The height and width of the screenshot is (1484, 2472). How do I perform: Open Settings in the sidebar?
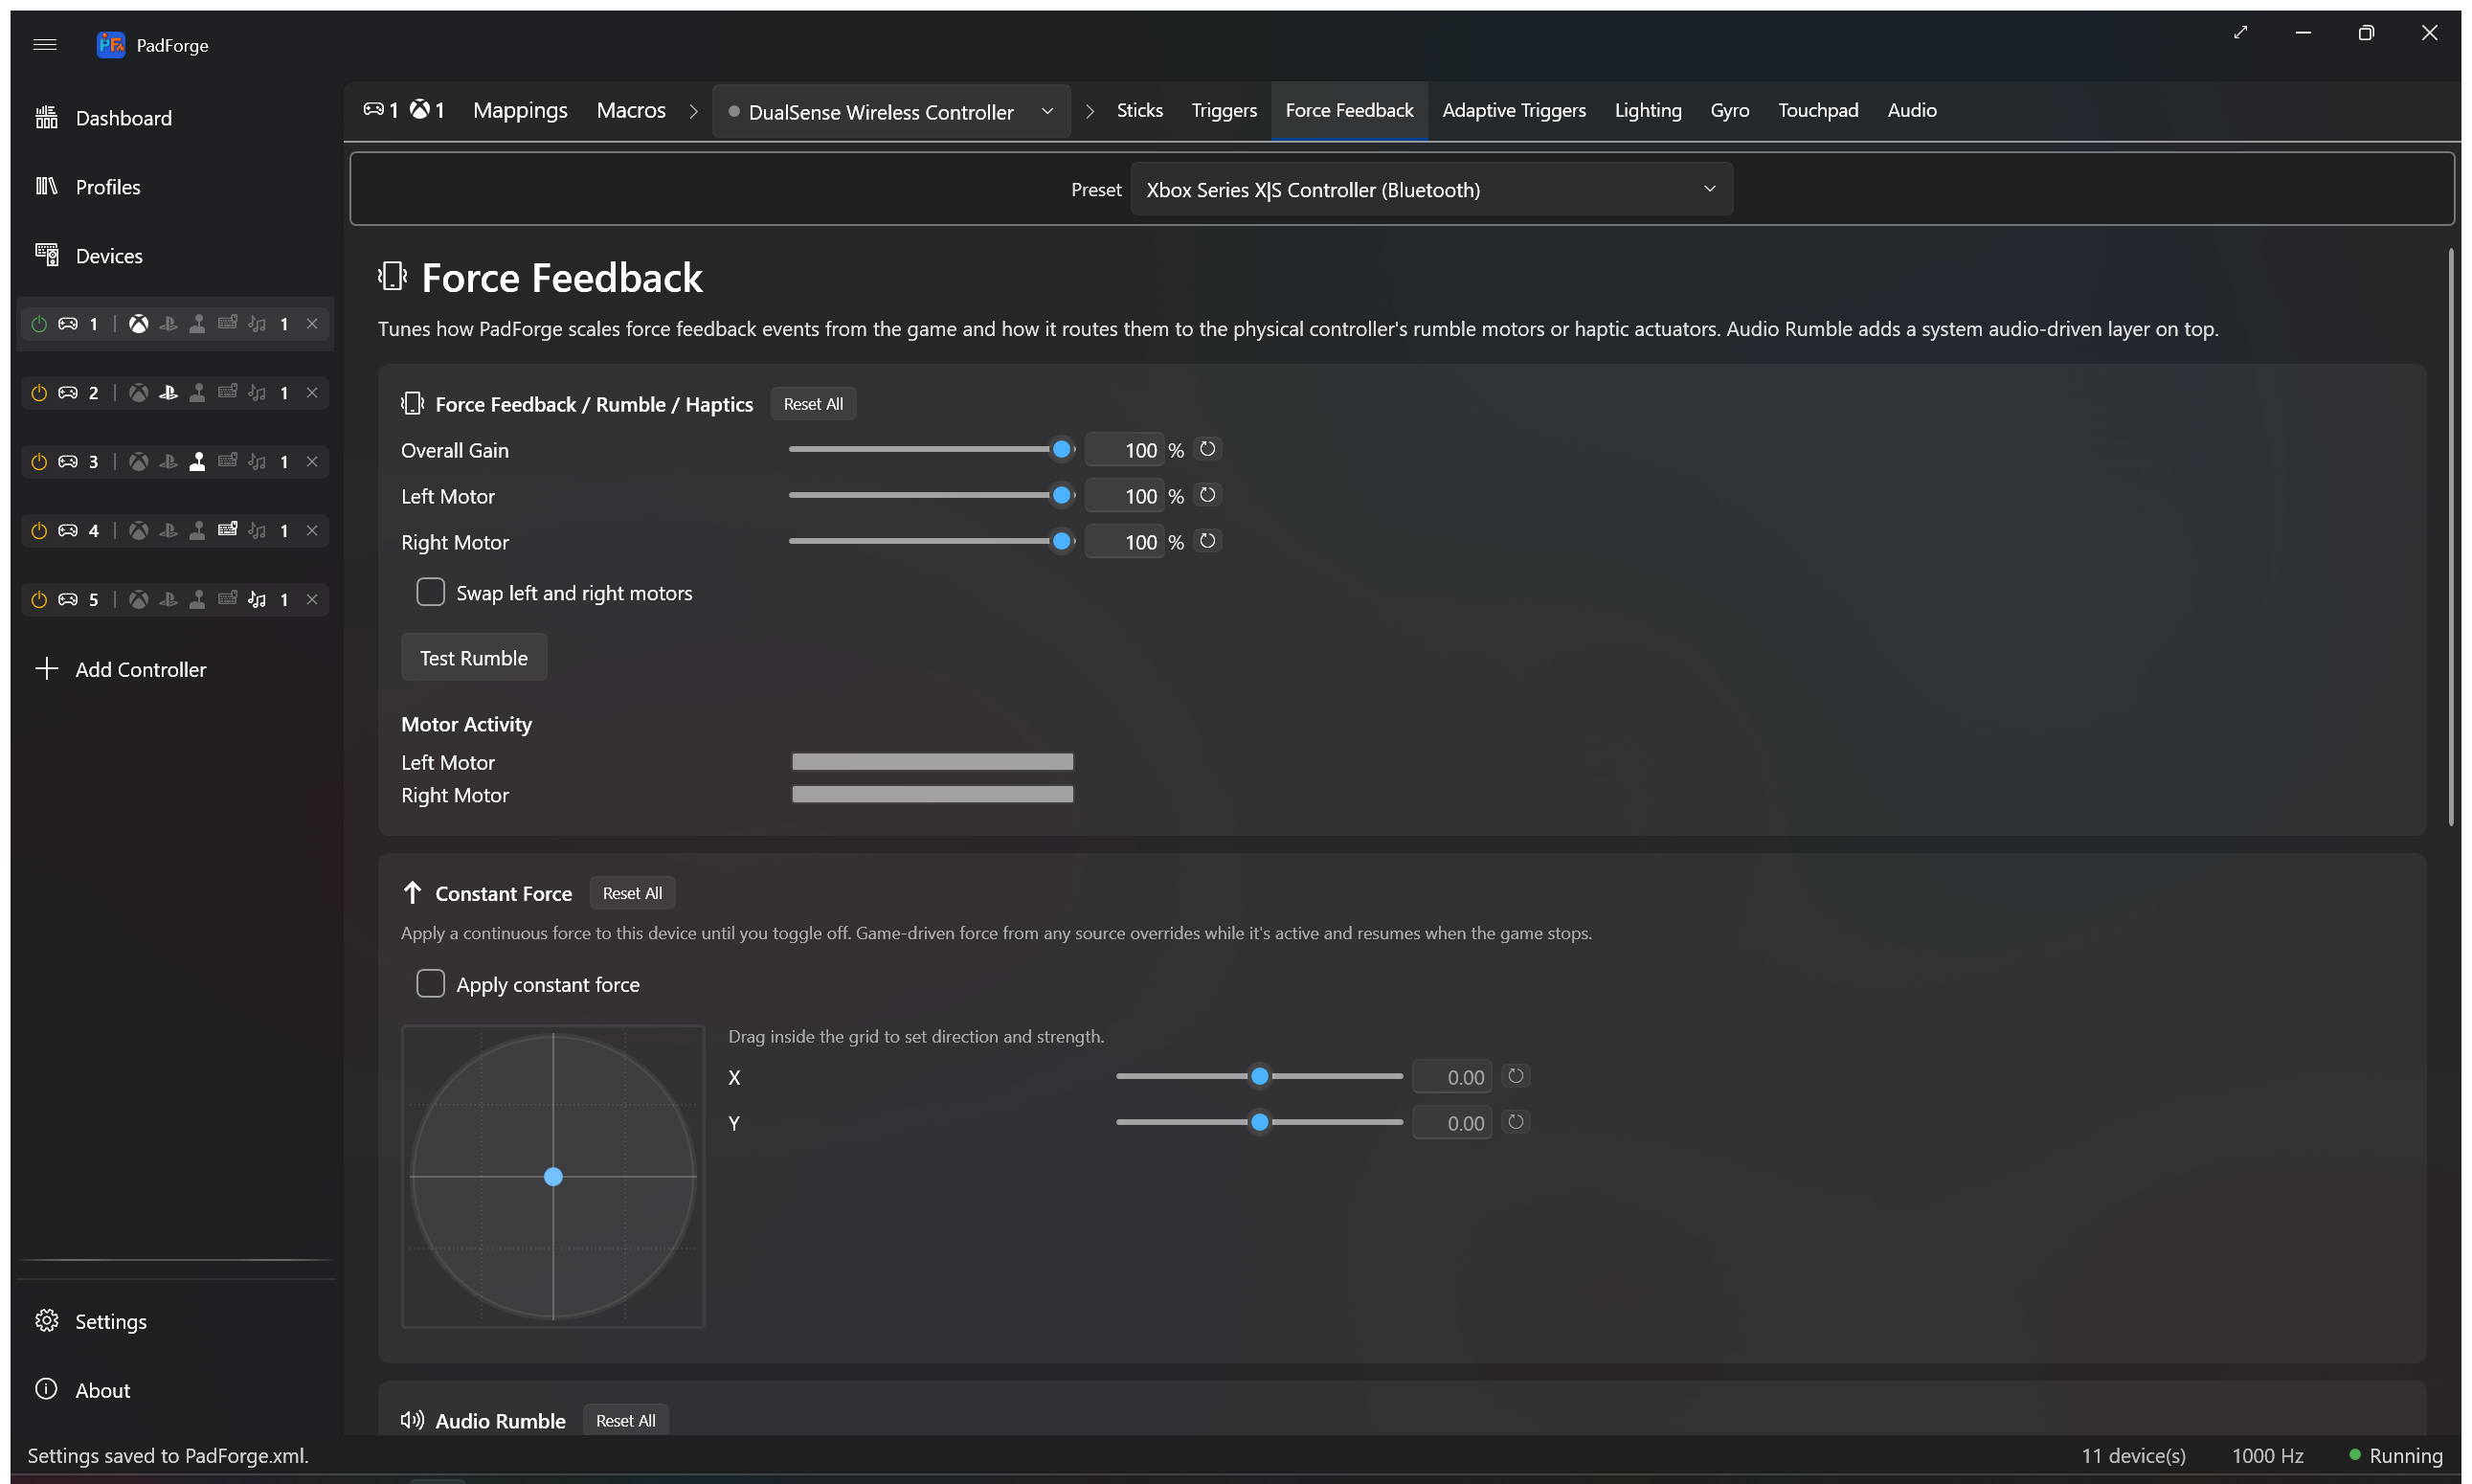click(x=175, y=1321)
